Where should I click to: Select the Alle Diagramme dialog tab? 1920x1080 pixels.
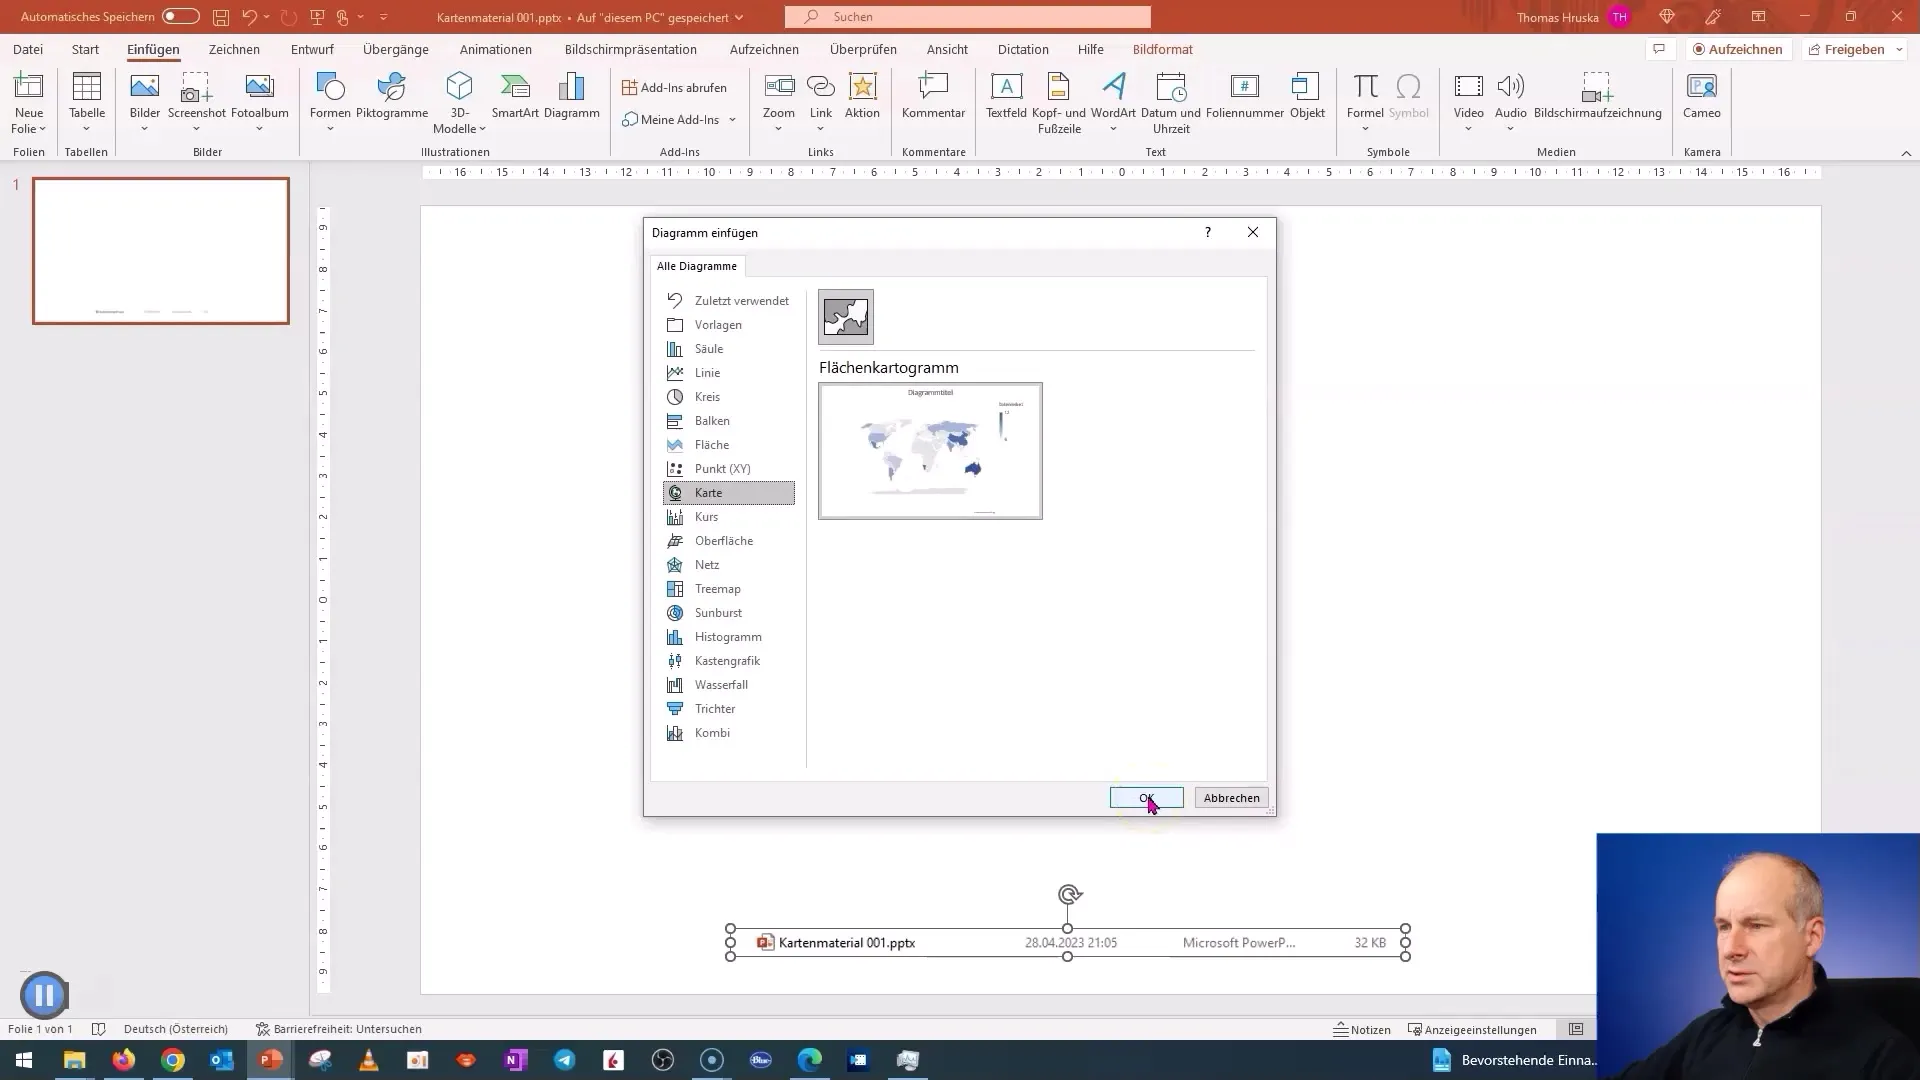coord(696,266)
